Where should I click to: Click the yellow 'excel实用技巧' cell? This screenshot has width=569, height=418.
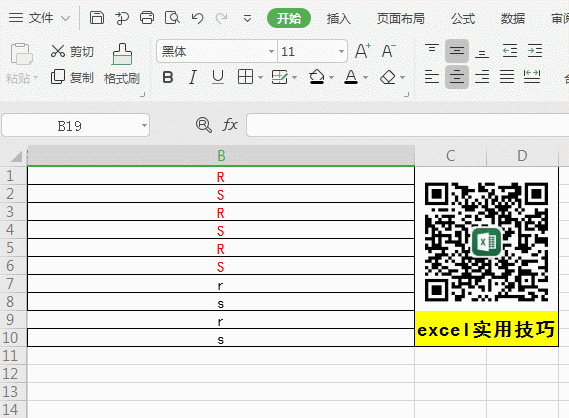[x=486, y=329]
